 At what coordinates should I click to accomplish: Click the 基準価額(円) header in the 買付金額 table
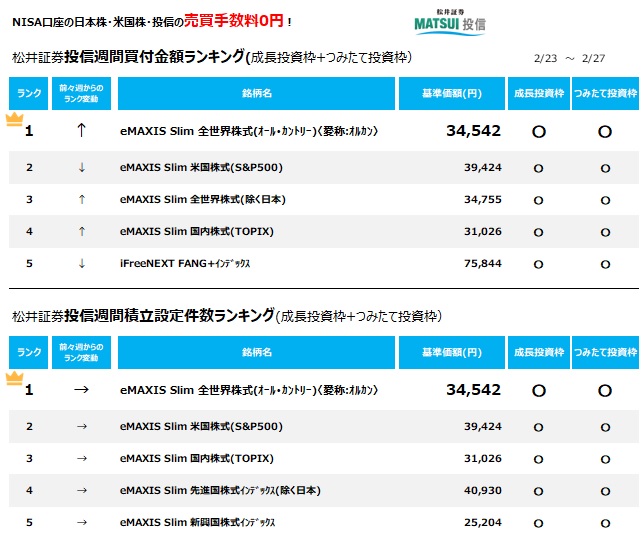point(451,93)
